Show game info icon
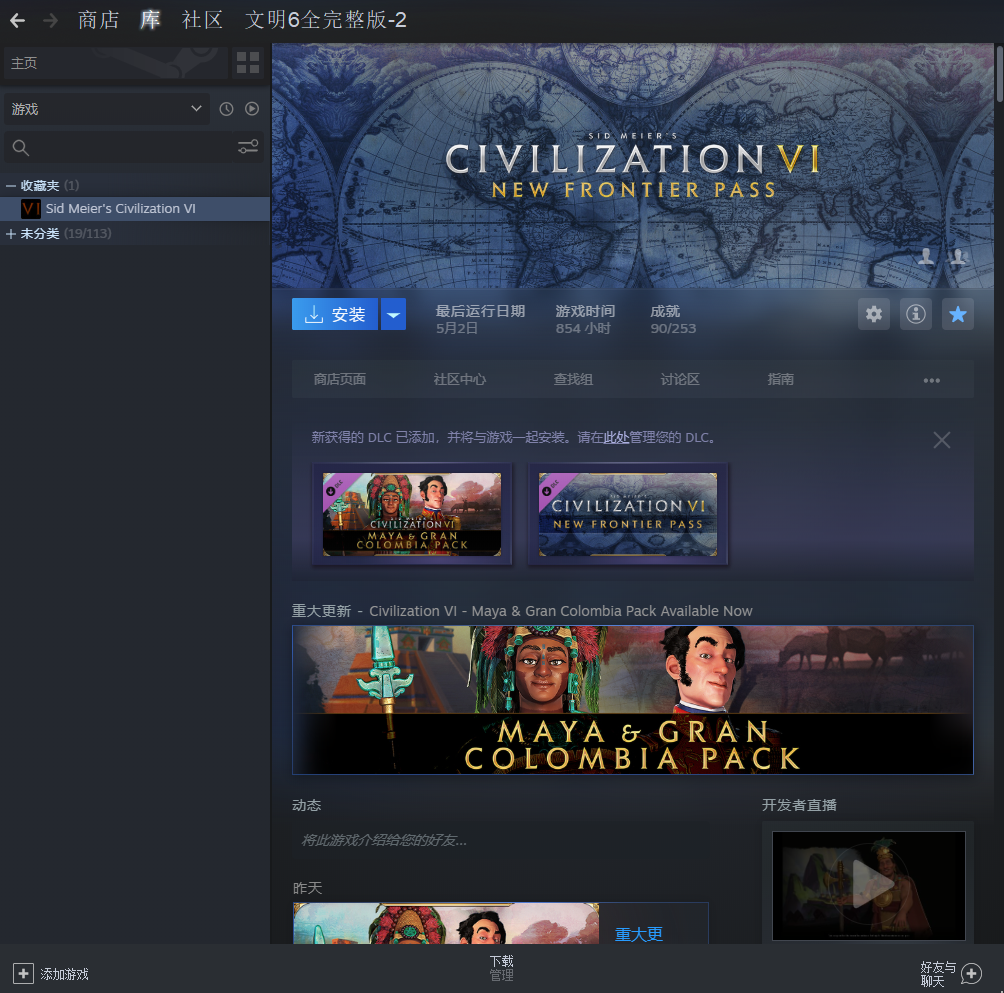This screenshot has height=993, width=1004. point(916,314)
